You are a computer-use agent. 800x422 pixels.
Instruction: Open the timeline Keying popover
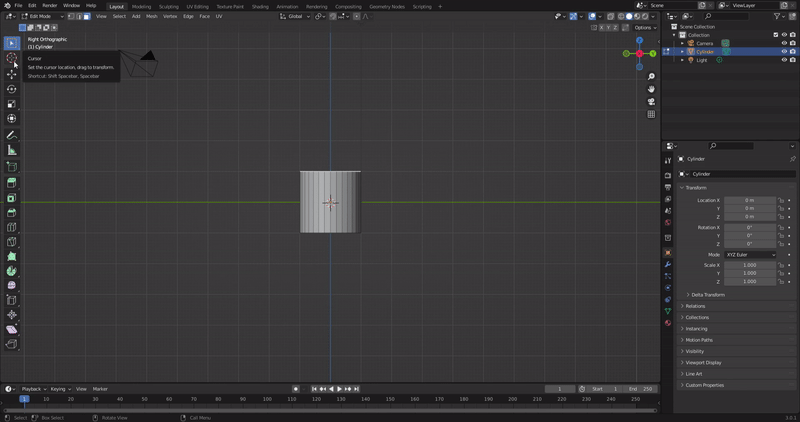click(x=60, y=389)
